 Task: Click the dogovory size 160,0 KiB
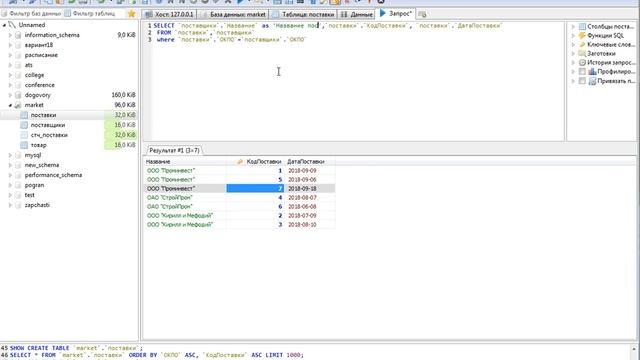[123, 95]
